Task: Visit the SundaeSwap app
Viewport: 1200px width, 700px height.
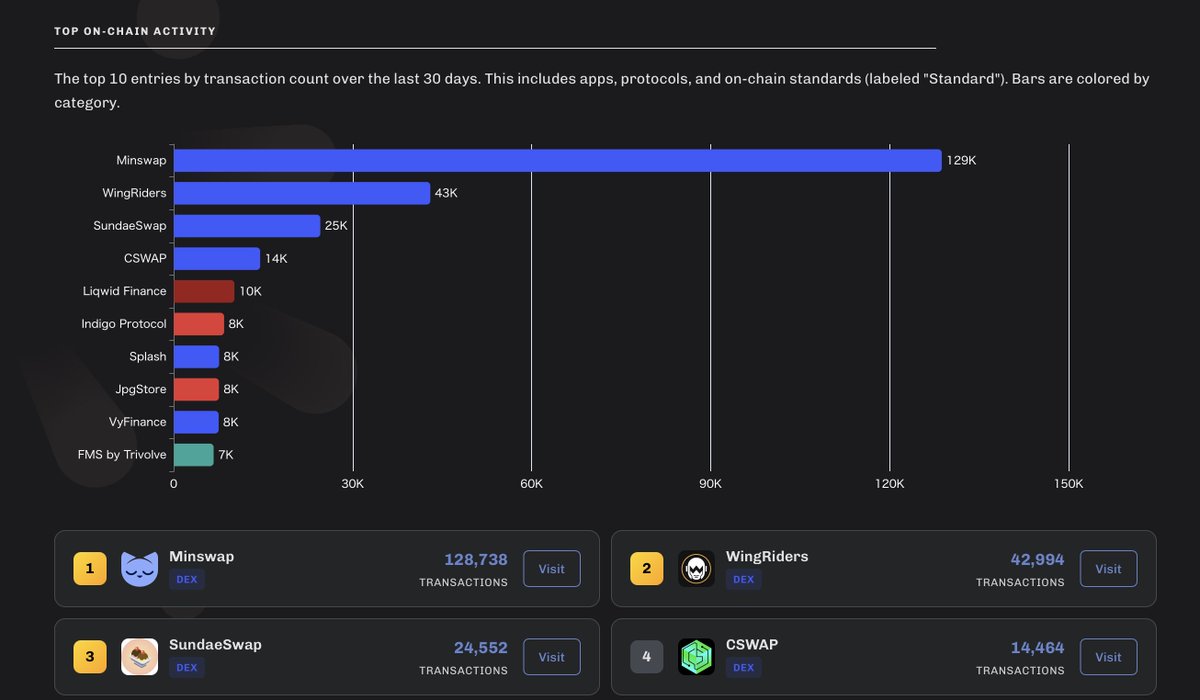Action: 552,657
